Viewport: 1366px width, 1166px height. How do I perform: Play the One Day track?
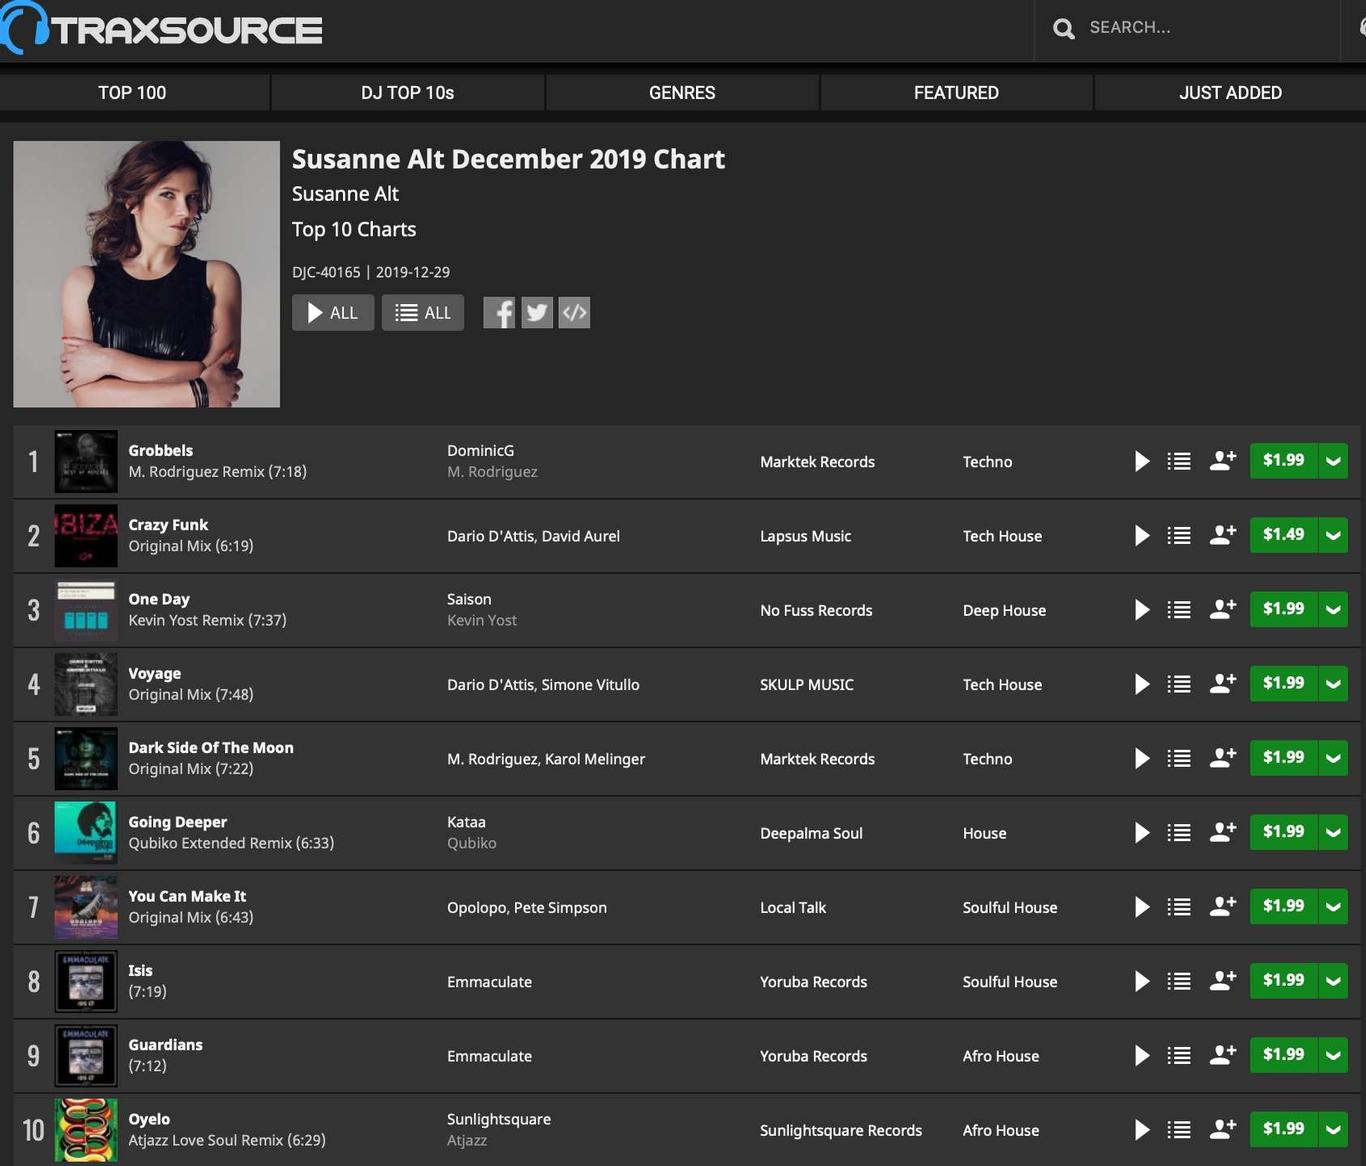click(1142, 610)
